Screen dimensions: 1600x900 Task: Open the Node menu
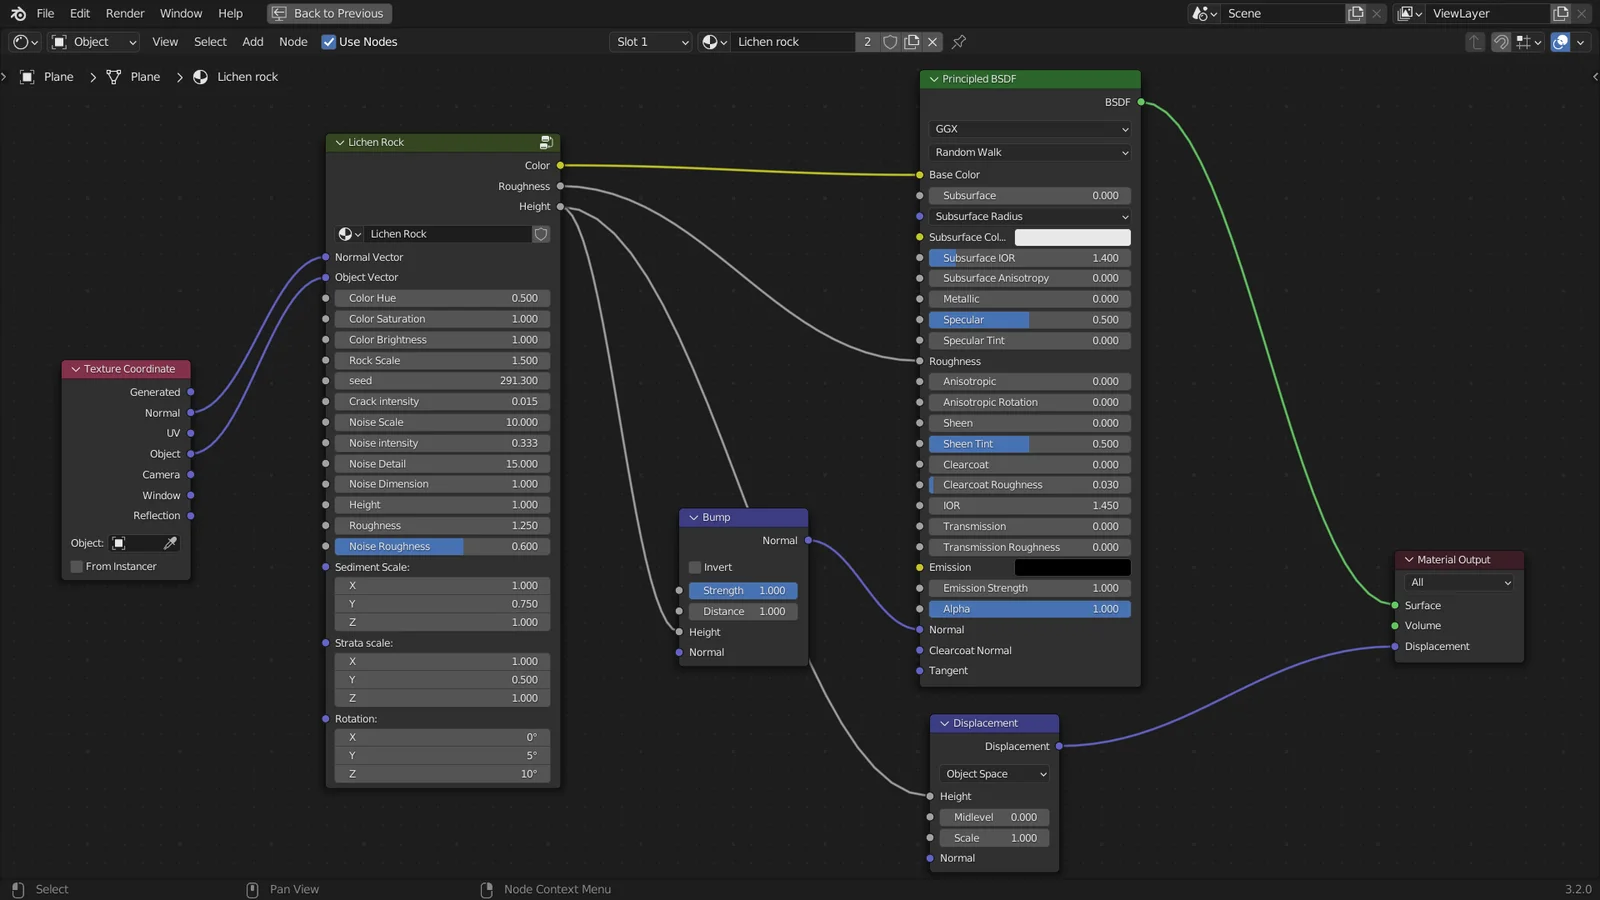(x=292, y=42)
